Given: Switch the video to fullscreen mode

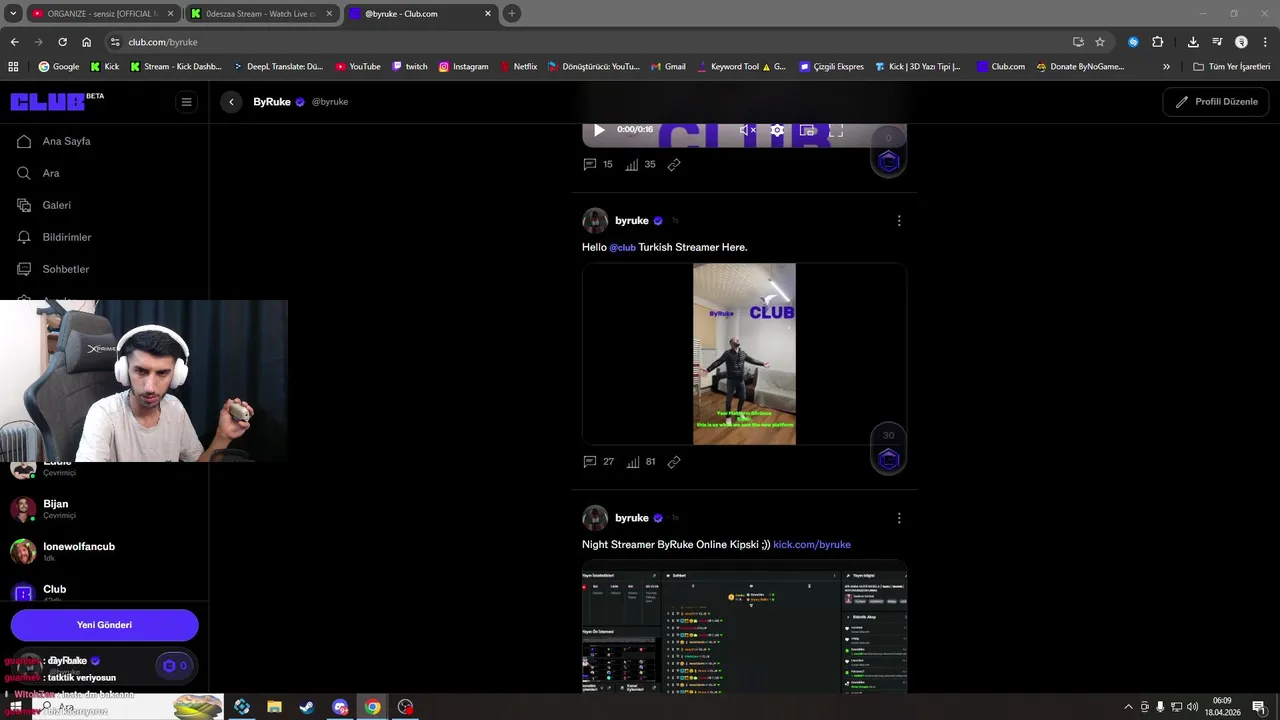Looking at the screenshot, I should tap(836, 130).
